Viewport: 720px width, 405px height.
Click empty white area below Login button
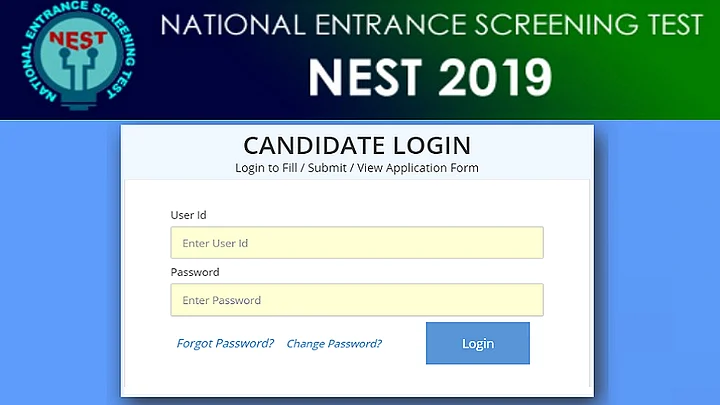(x=478, y=380)
